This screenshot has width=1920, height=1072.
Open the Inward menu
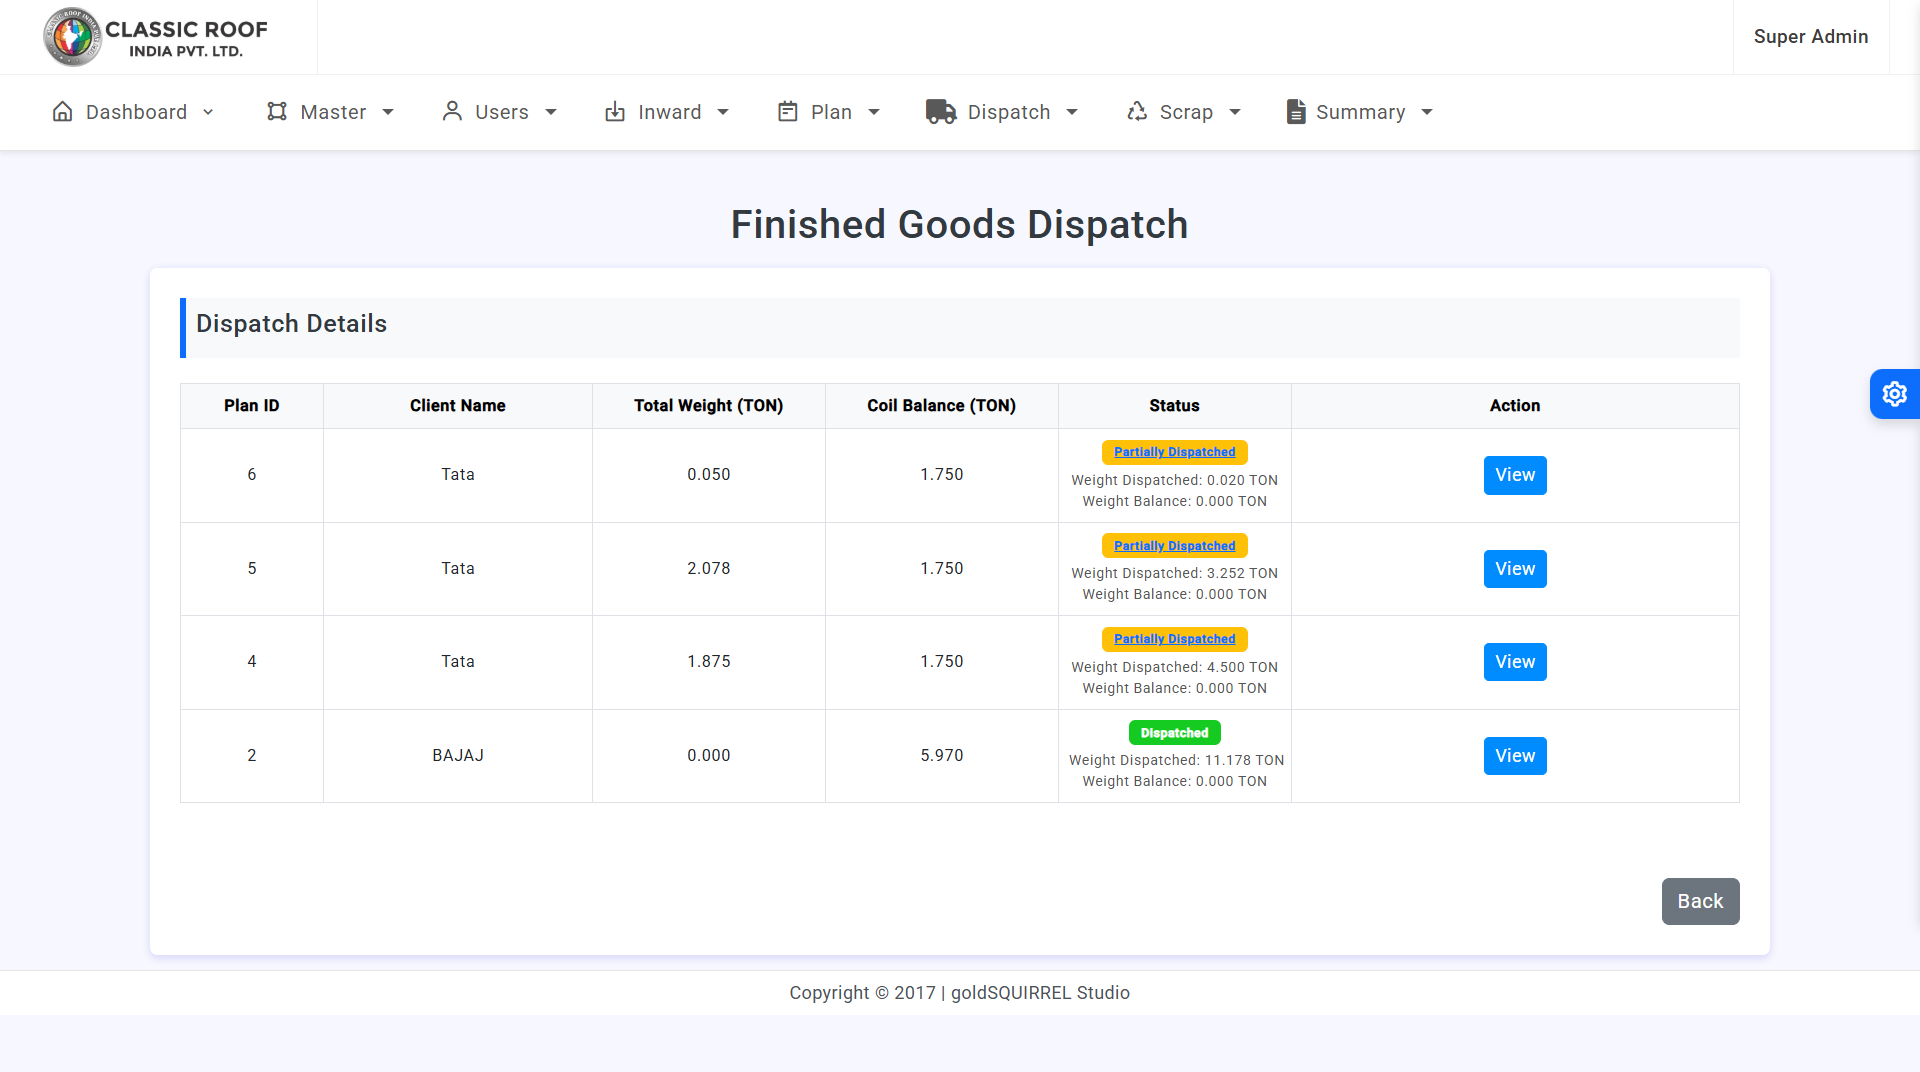tap(669, 112)
